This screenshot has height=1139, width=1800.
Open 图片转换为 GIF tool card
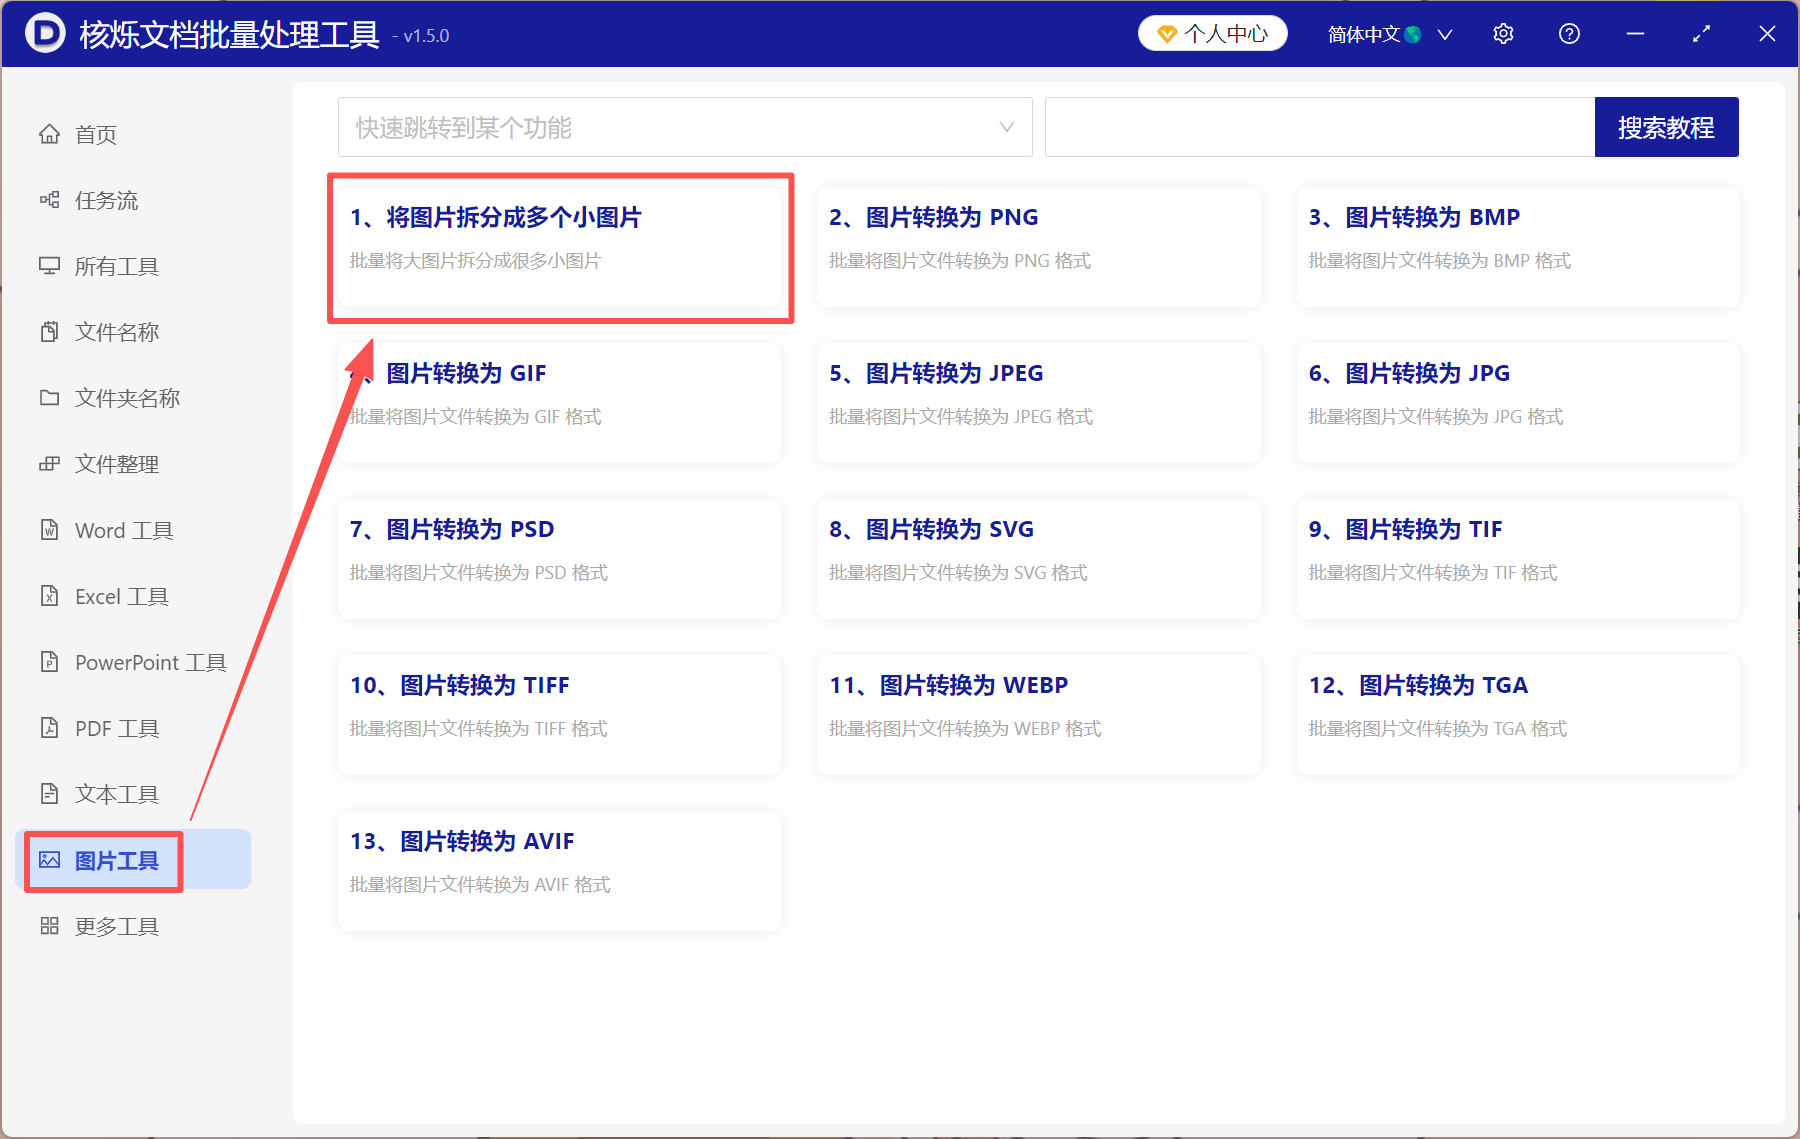tap(559, 402)
